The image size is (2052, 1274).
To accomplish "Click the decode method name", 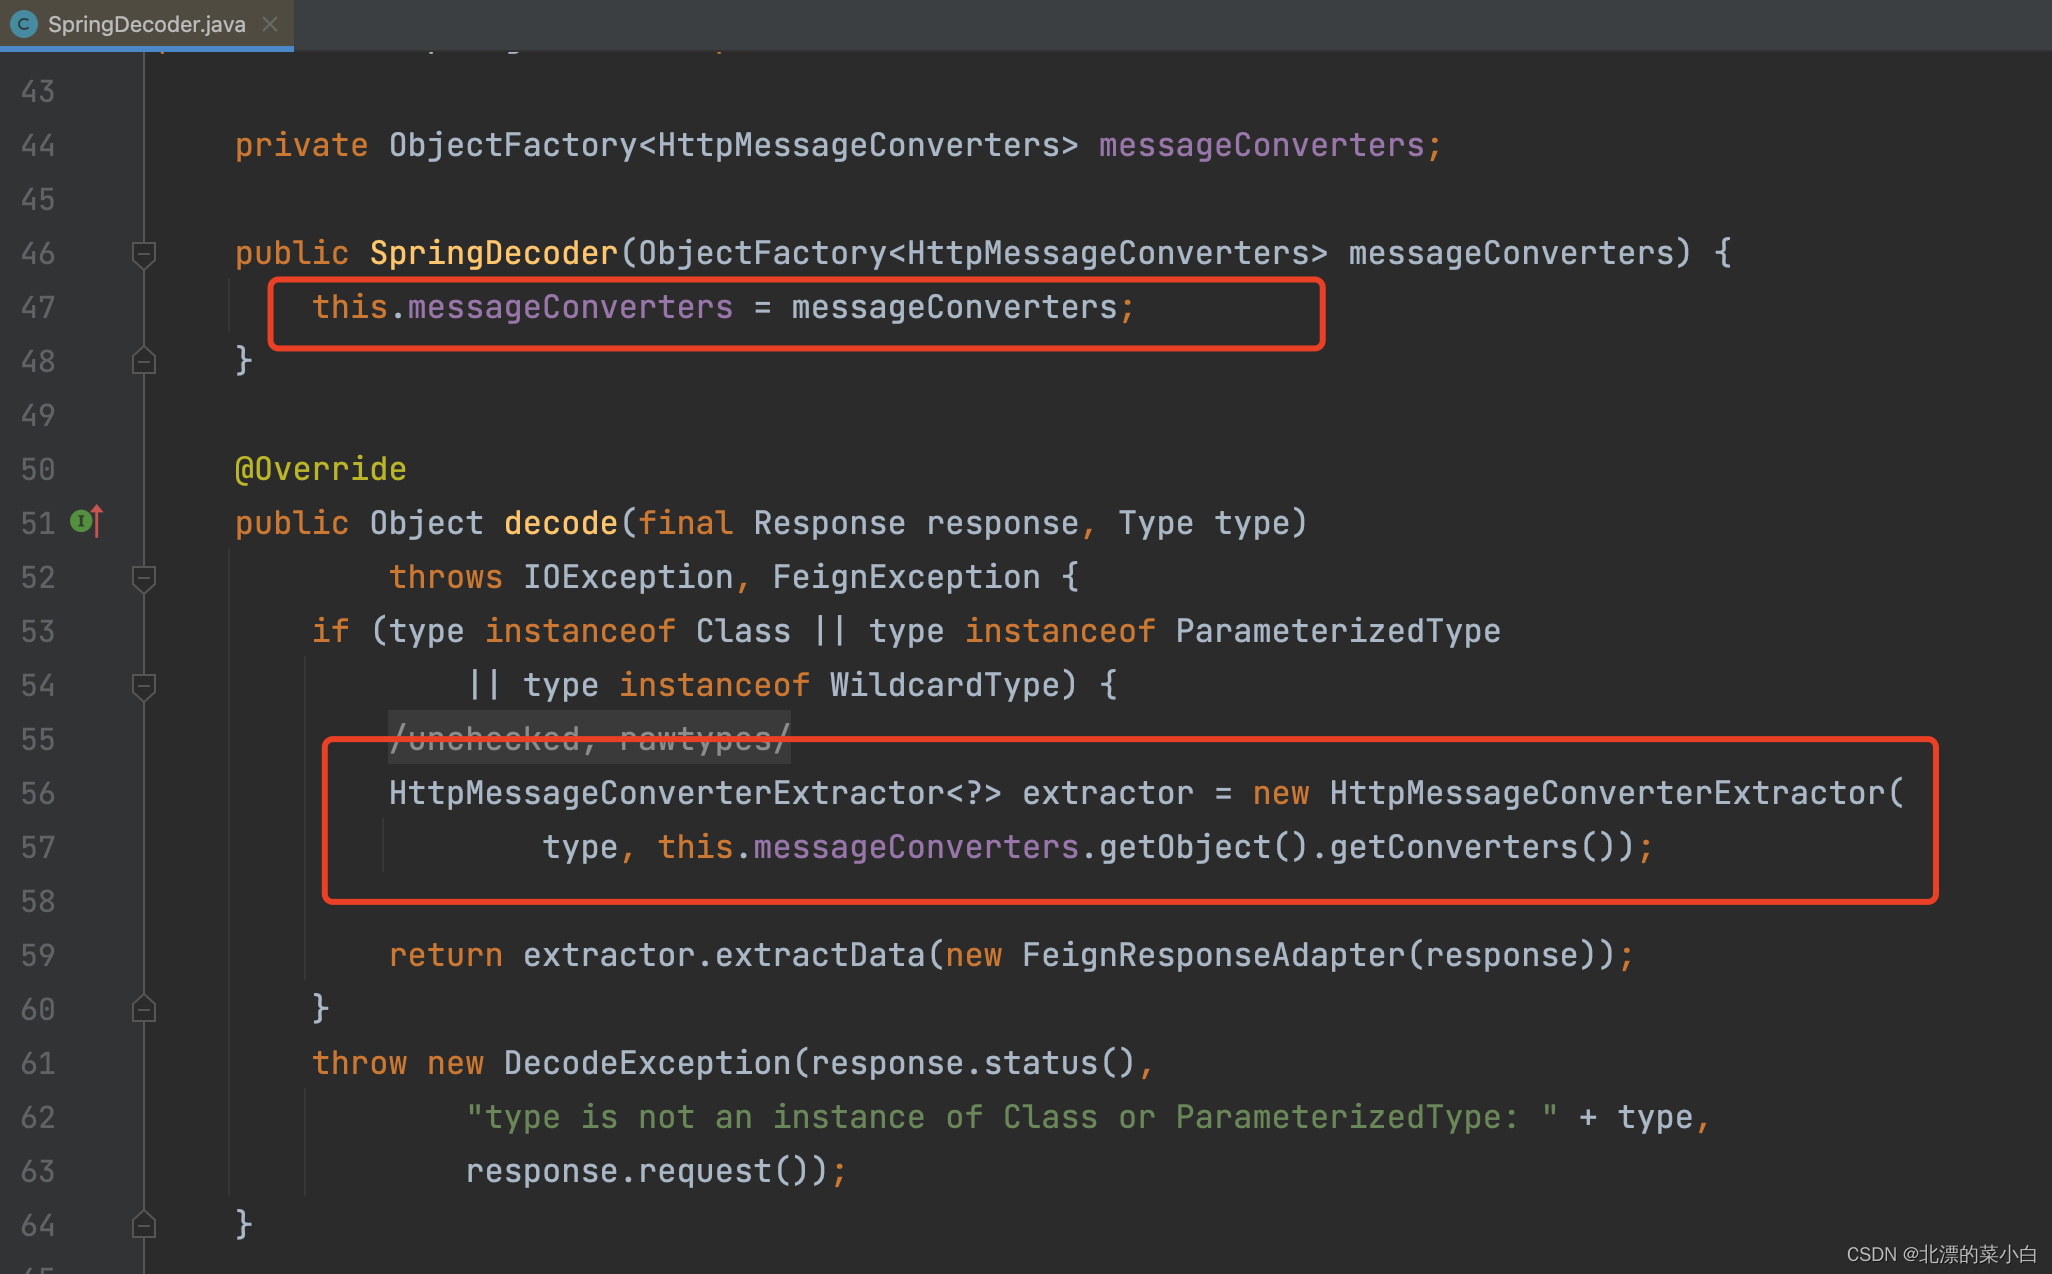I will (560, 523).
